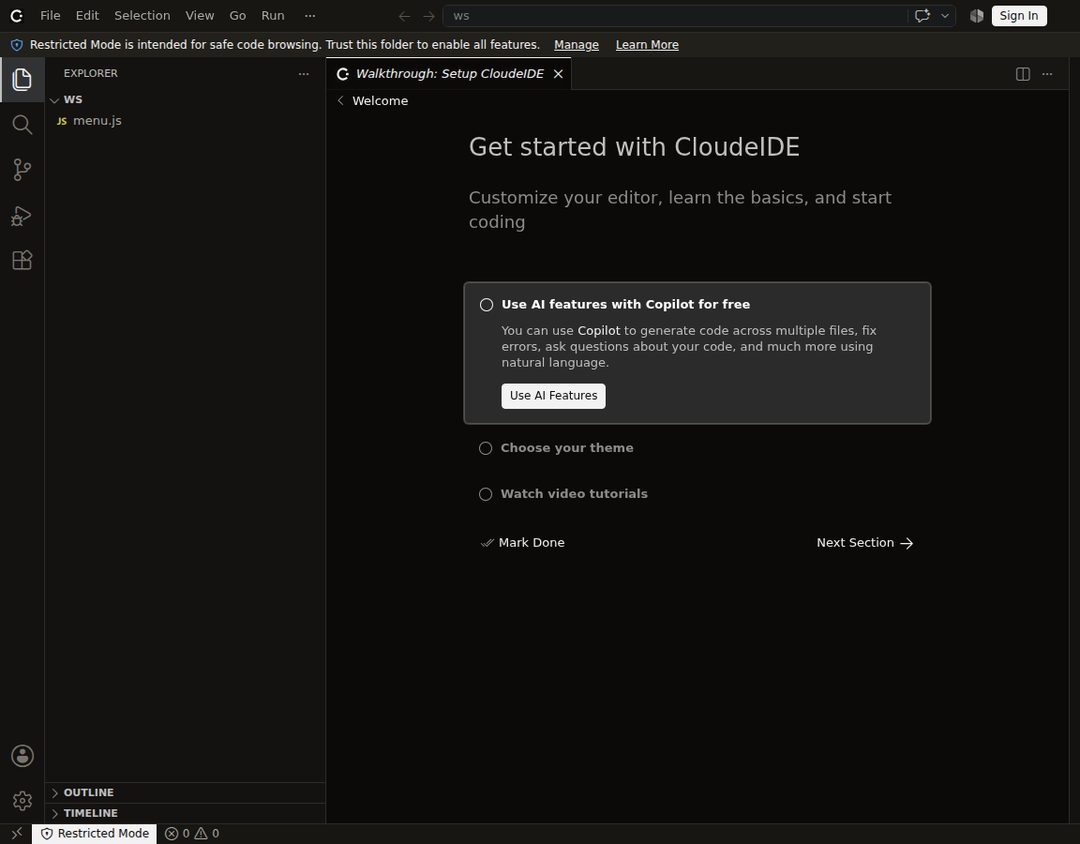Open the Extensions view
Screen dimensions: 1080x844
22,260
